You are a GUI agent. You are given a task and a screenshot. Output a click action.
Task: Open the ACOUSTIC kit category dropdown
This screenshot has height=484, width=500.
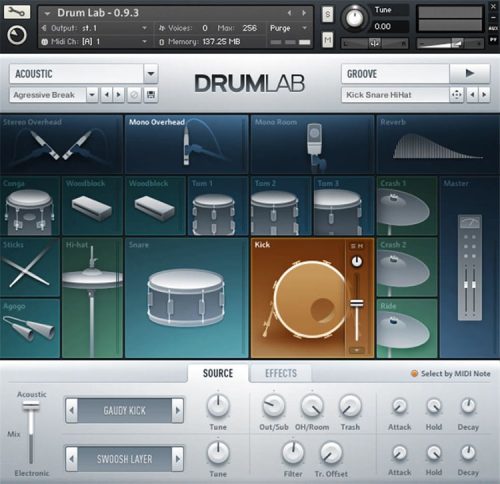(151, 73)
